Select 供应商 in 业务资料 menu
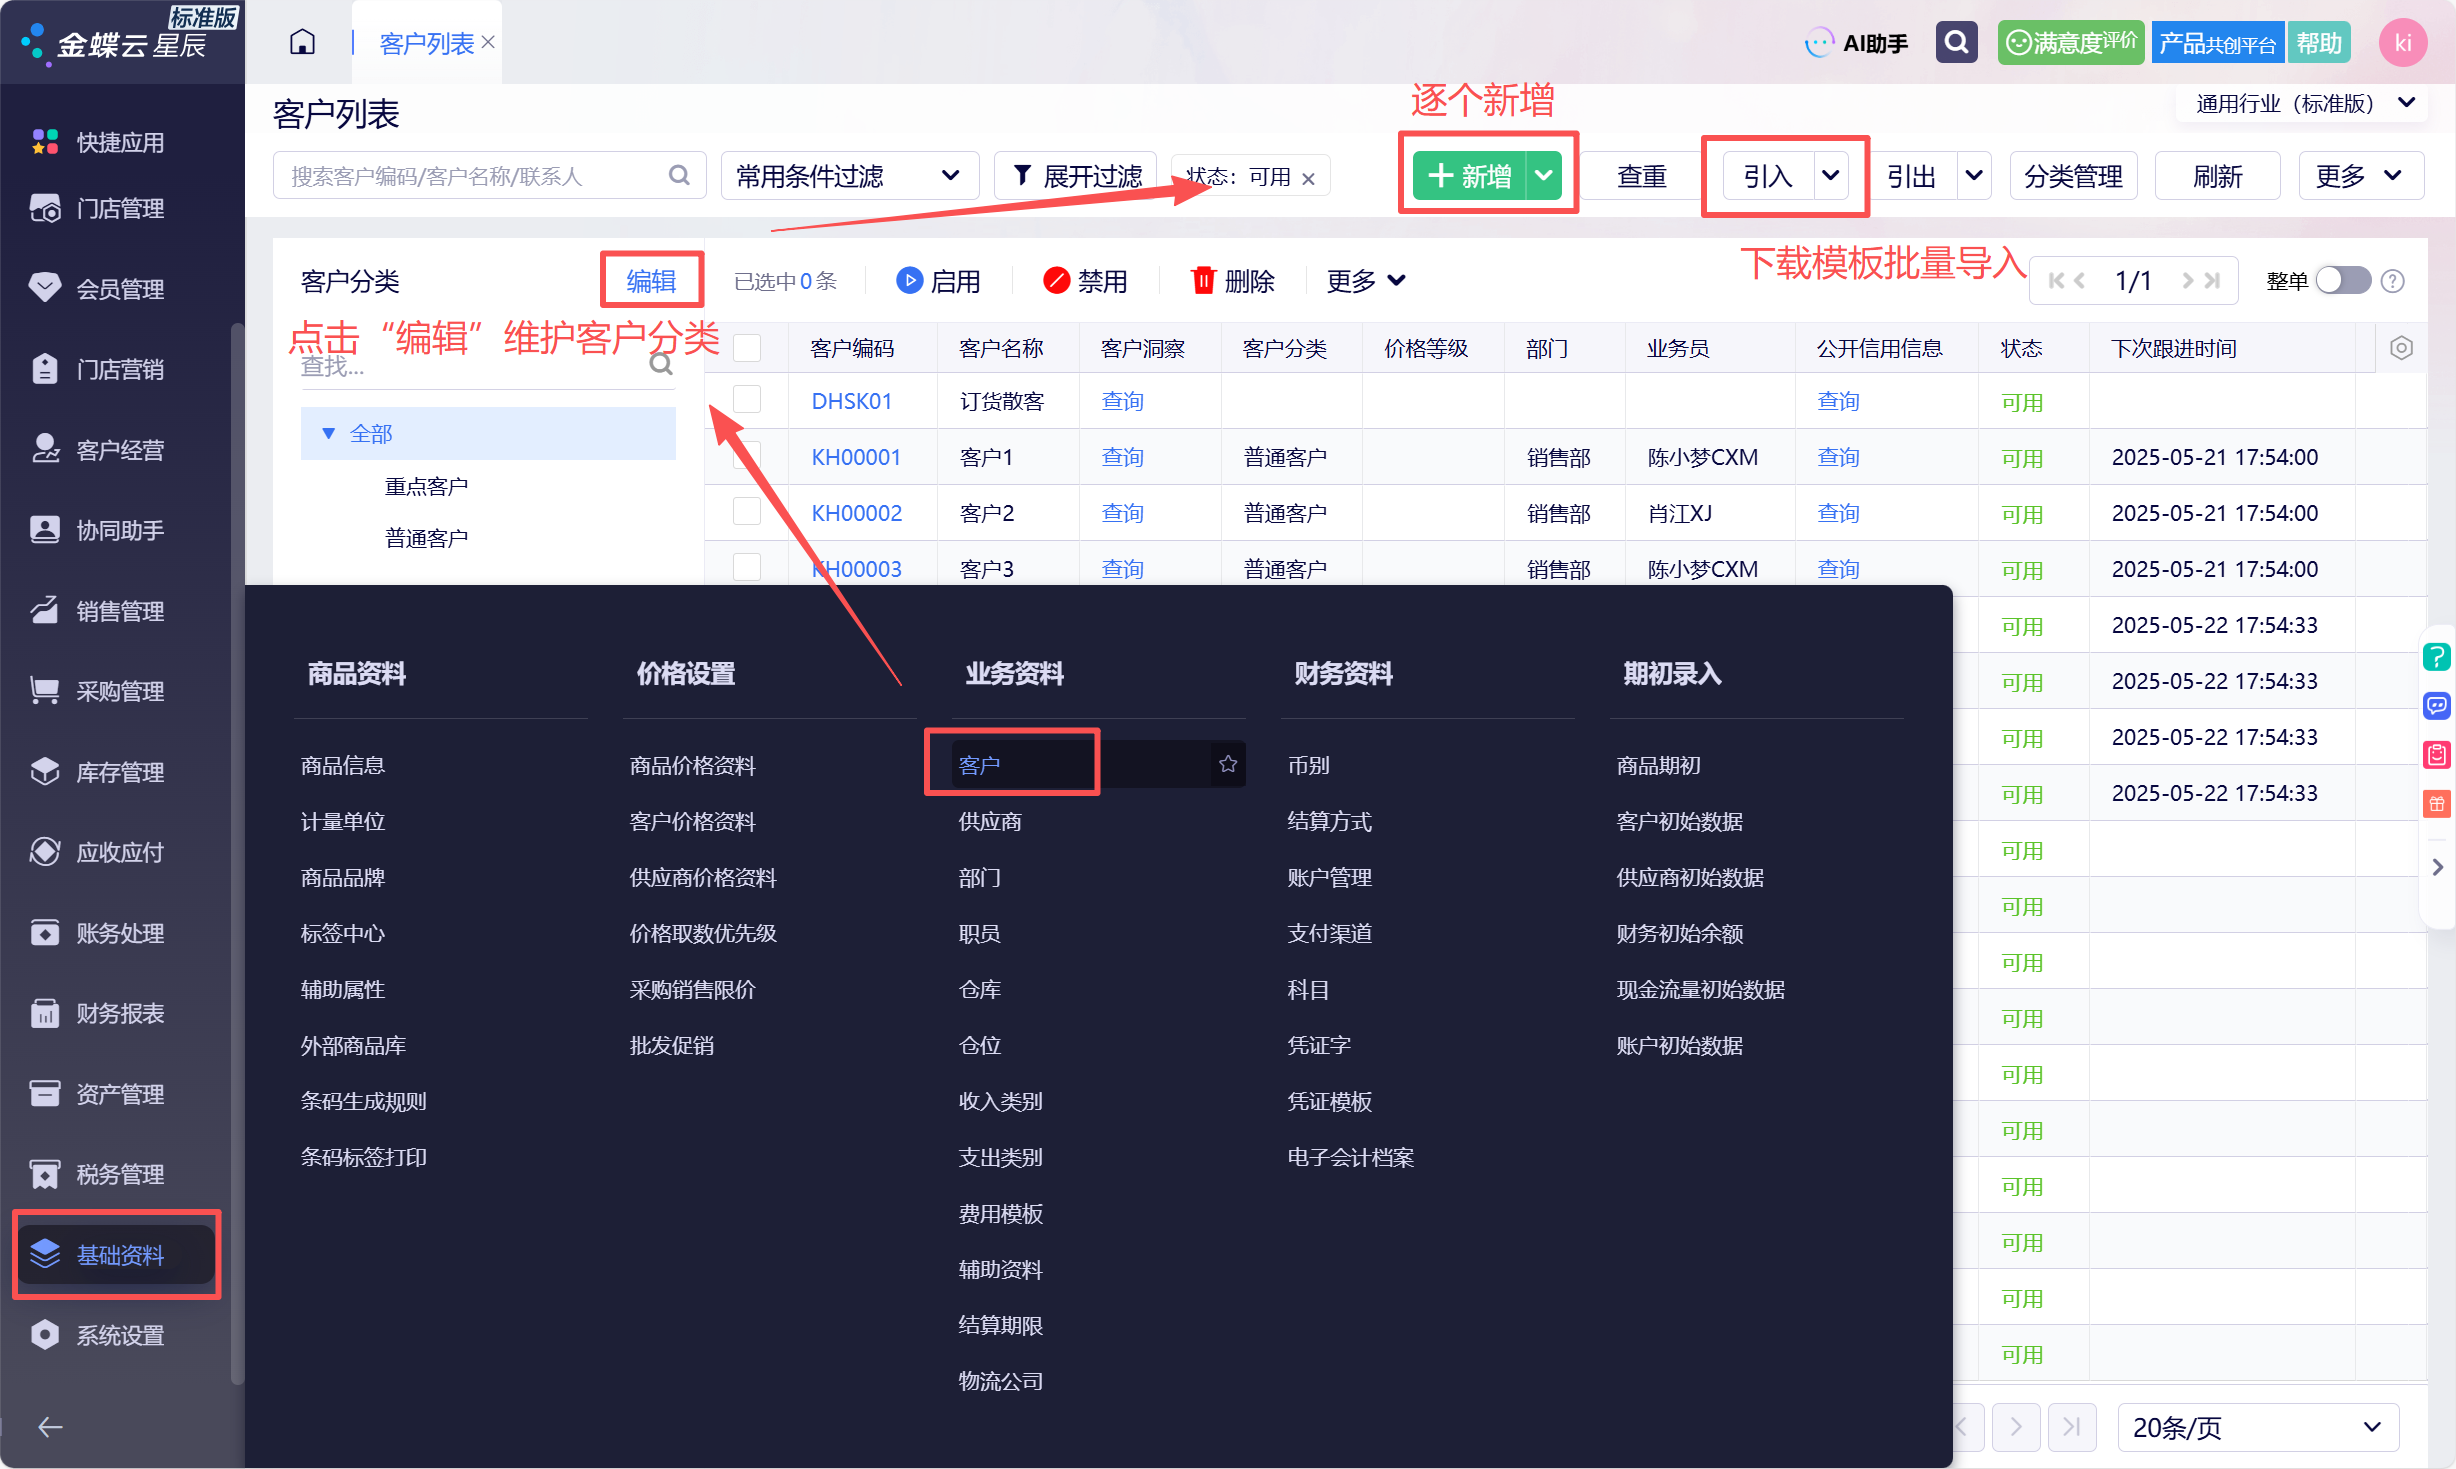The width and height of the screenshot is (2456, 1469). [990, 821]
